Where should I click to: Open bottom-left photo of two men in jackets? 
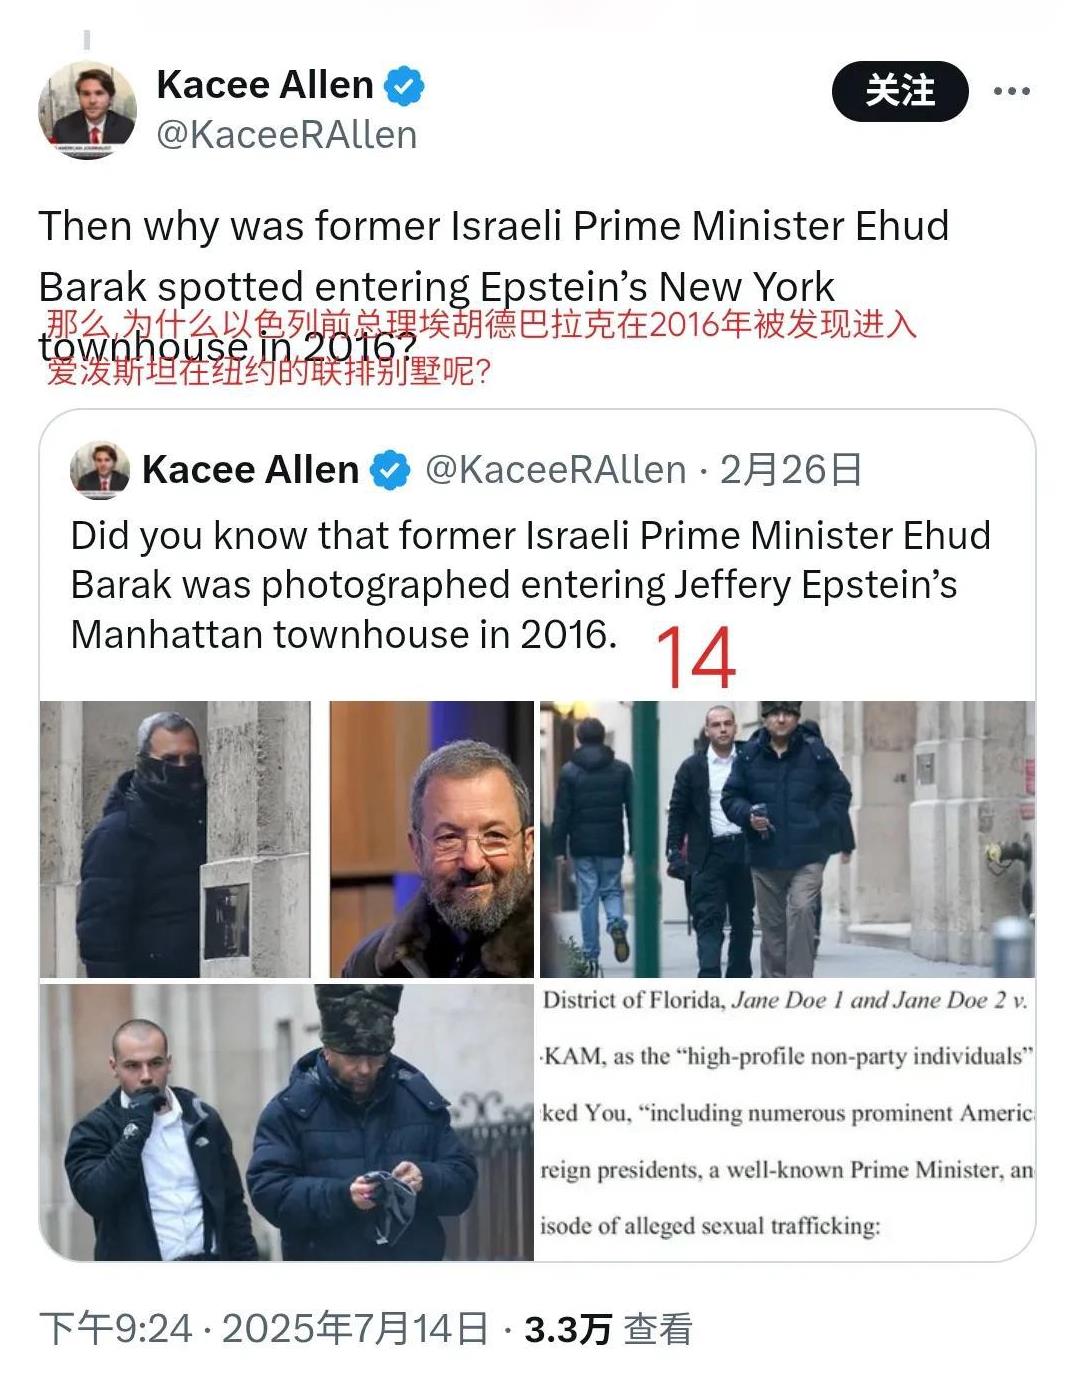pyautogui.click(x=287, y=1122)
